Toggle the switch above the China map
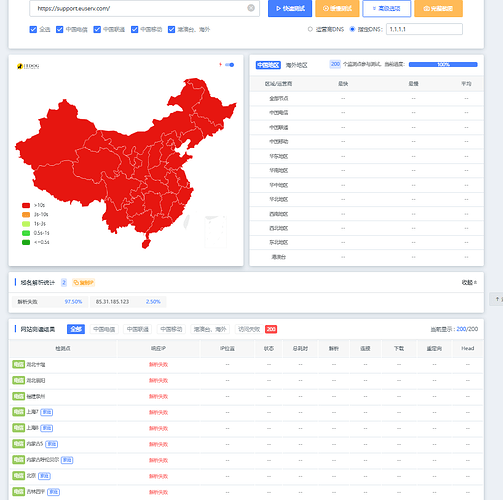 [x=230, y=65]
